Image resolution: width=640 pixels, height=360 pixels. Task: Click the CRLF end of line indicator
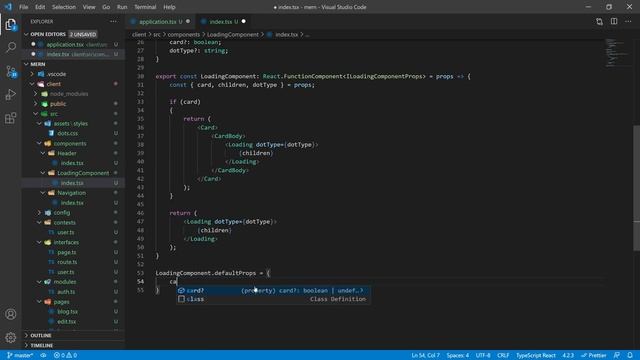[503, 356]
